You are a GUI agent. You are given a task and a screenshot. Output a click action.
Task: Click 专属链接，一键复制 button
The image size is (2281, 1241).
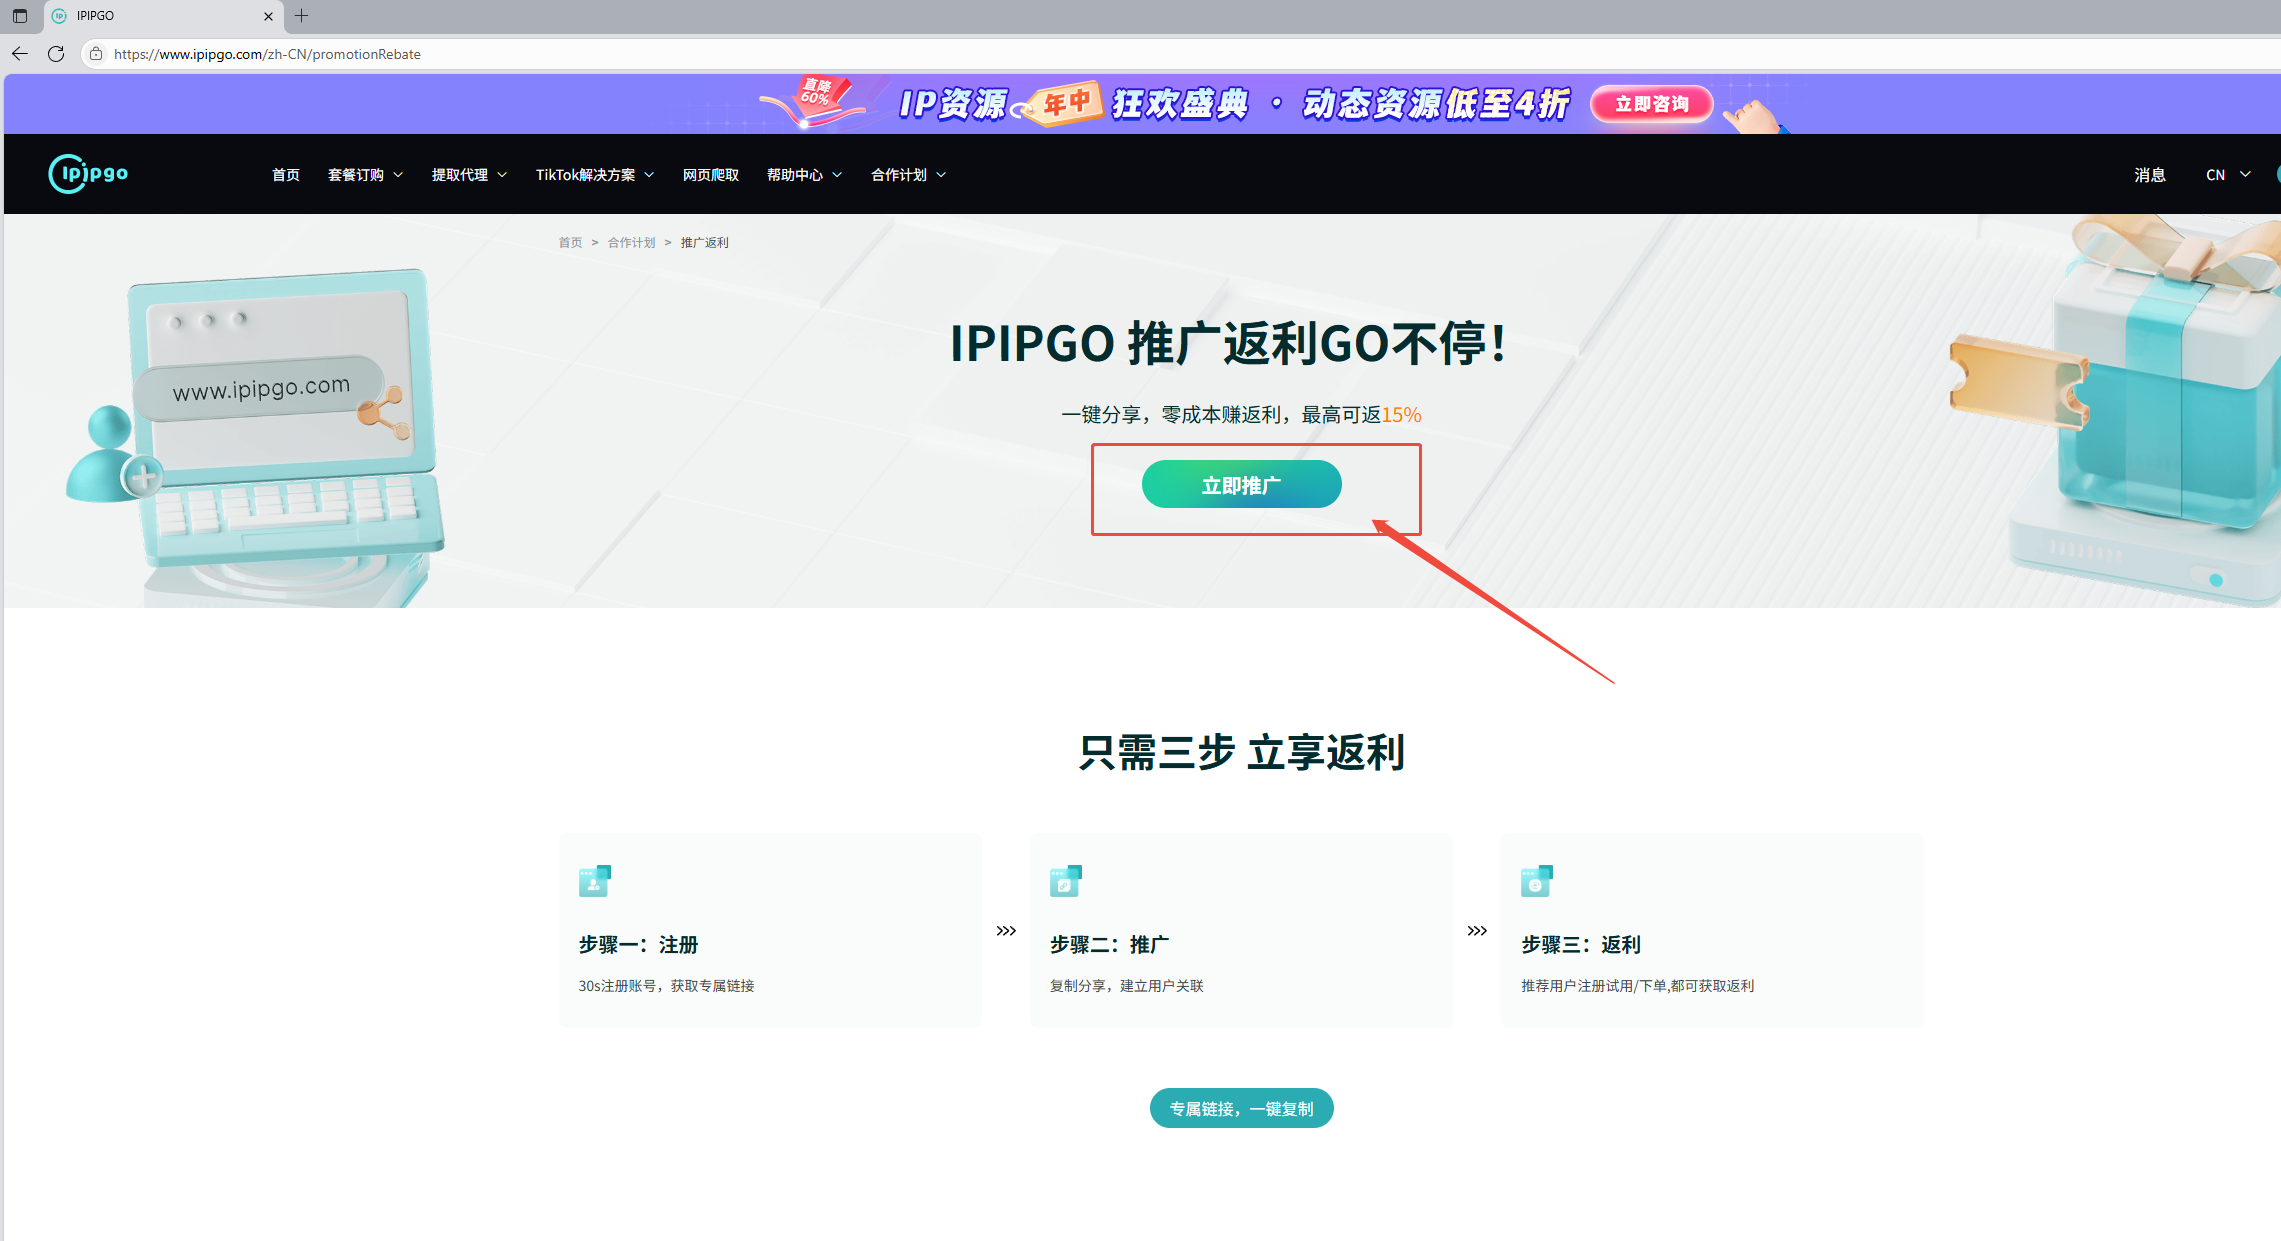coord(1241,1109)
